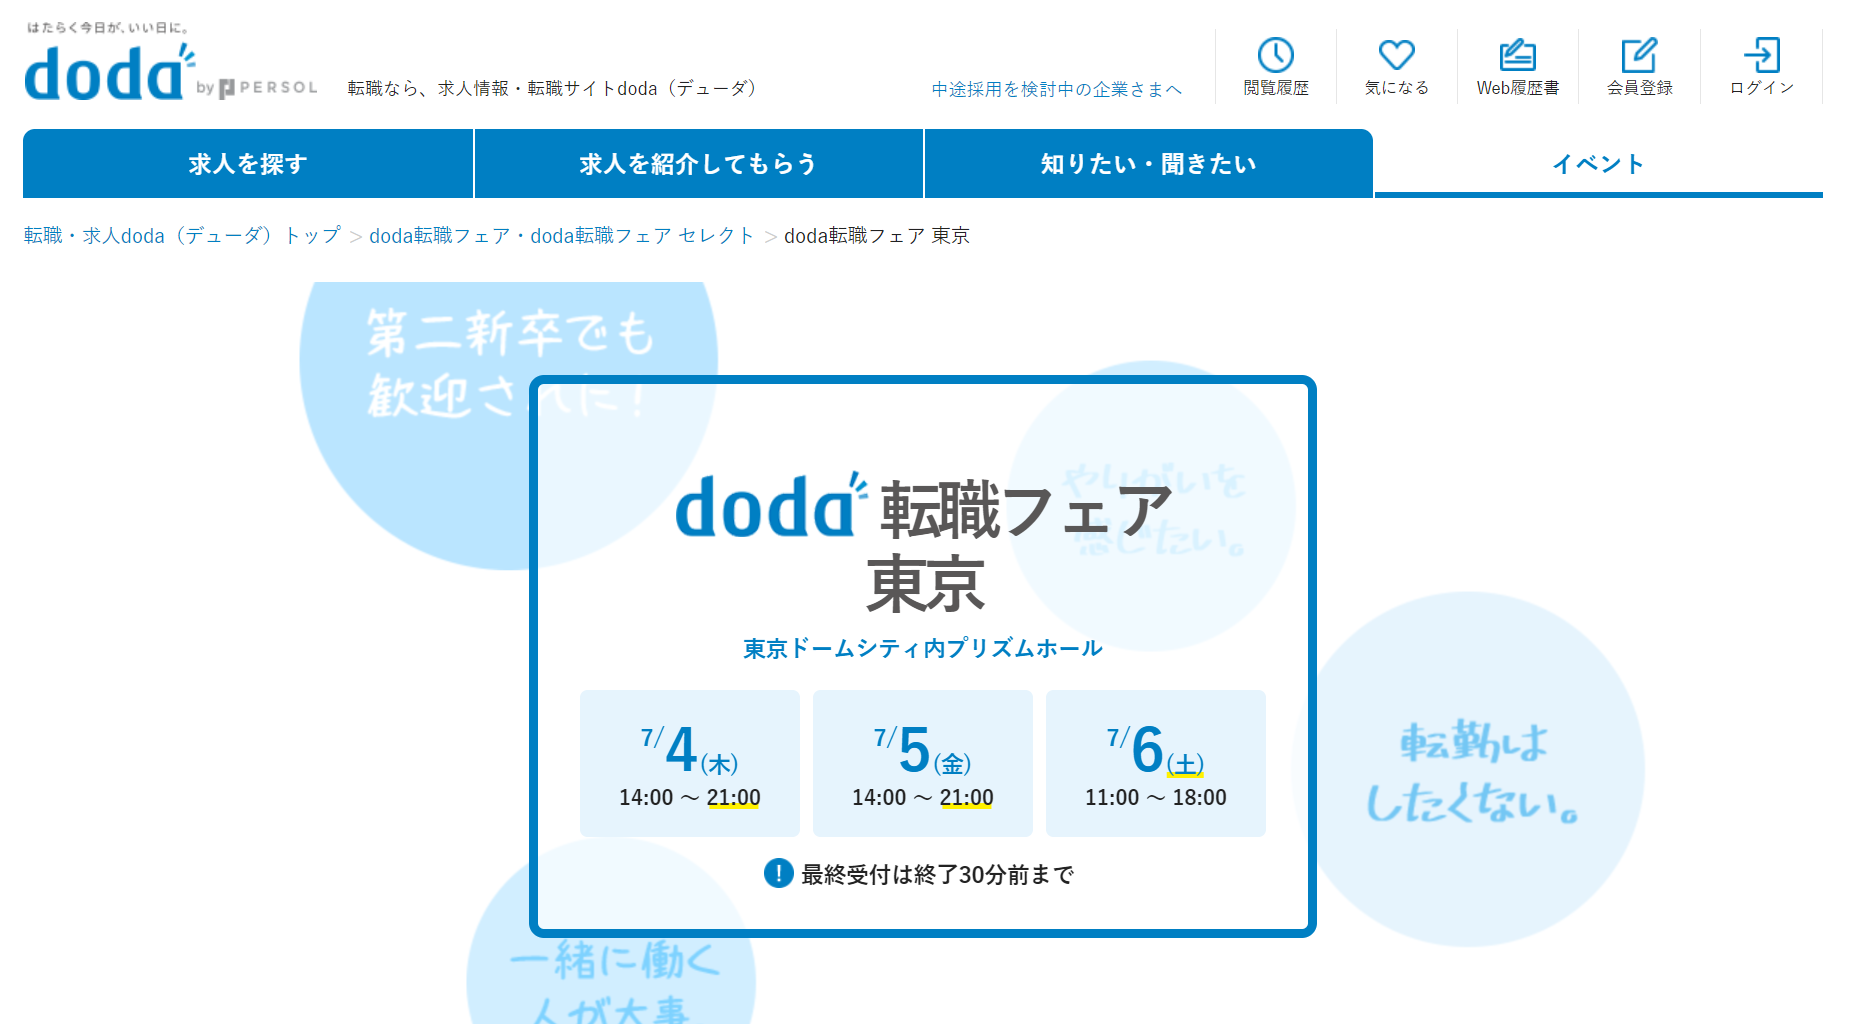Follow the 中途採用を検討中の企業さまへ link
Screen dimensions: 1850x1024
coord(1056,89)
